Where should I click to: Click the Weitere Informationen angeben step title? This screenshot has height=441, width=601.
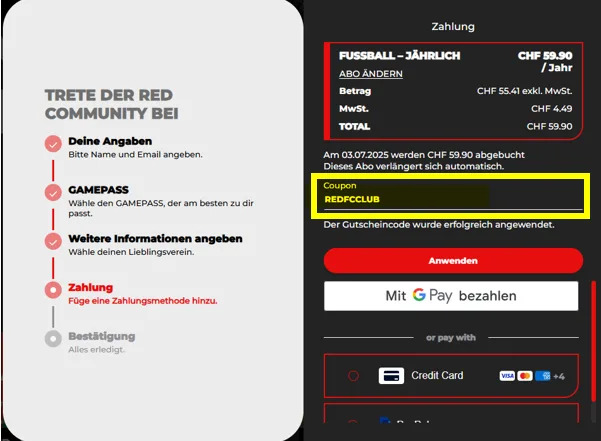pyautogui.click(x=155, y=238)
